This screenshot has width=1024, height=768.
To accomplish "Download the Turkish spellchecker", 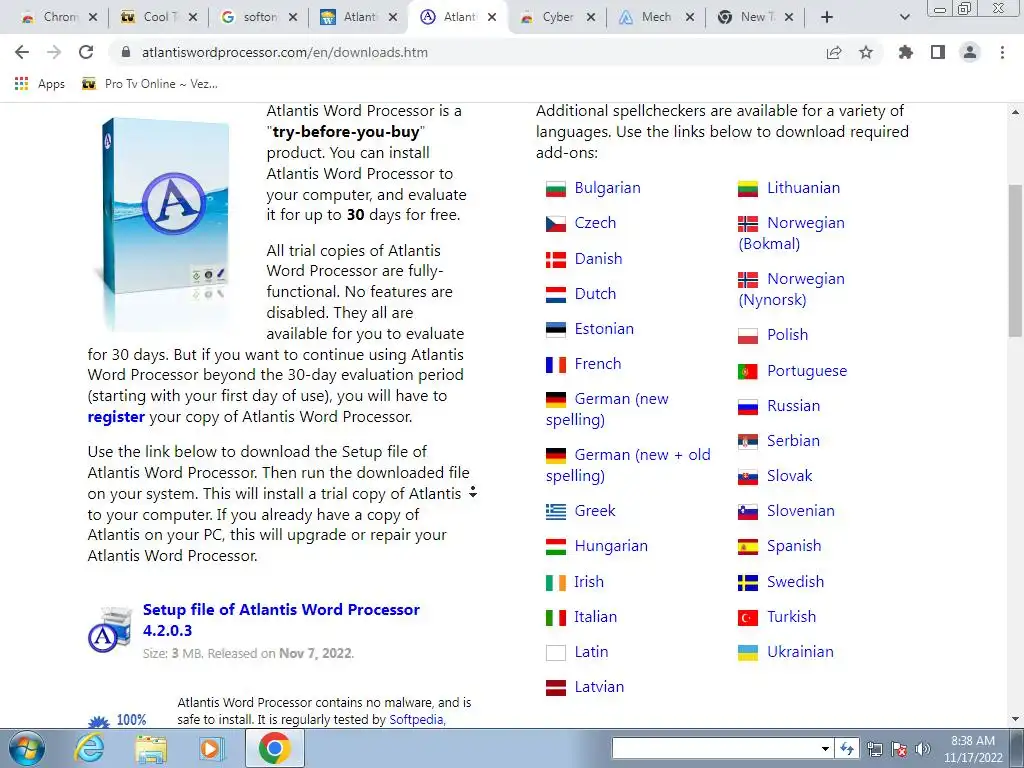I will pyautogui.click(x=792, y=616).
